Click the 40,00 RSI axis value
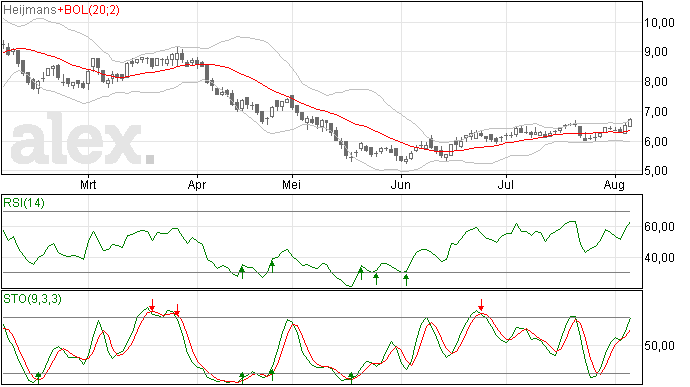 (x=659, y=258)
